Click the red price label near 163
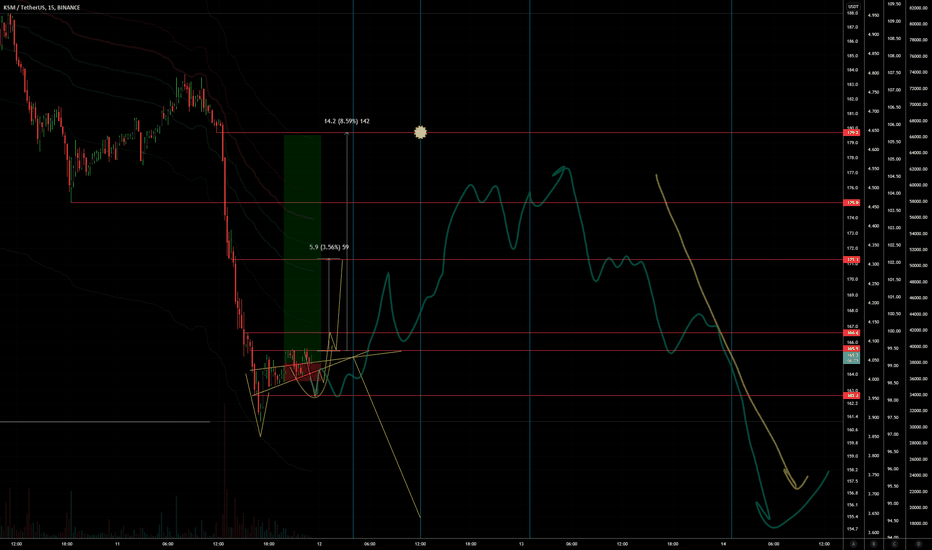 (x=852, y=395)
